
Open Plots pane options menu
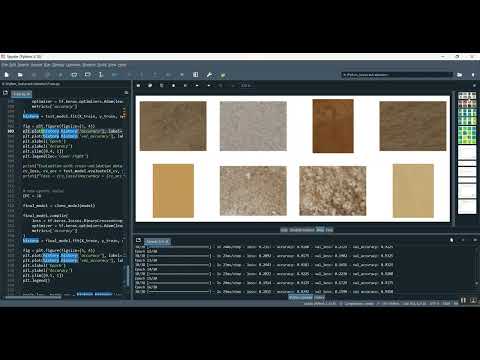475,86
